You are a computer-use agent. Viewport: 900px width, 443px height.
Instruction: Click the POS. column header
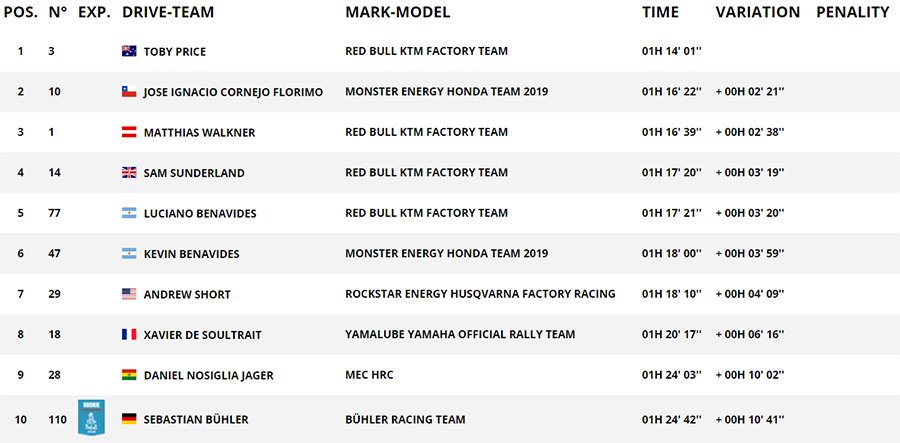pos(20,13)
